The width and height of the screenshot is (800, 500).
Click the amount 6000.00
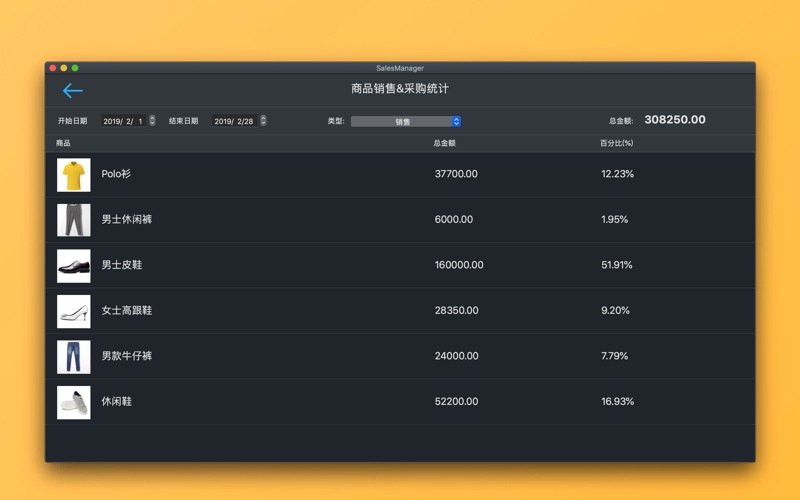(454, 219)
